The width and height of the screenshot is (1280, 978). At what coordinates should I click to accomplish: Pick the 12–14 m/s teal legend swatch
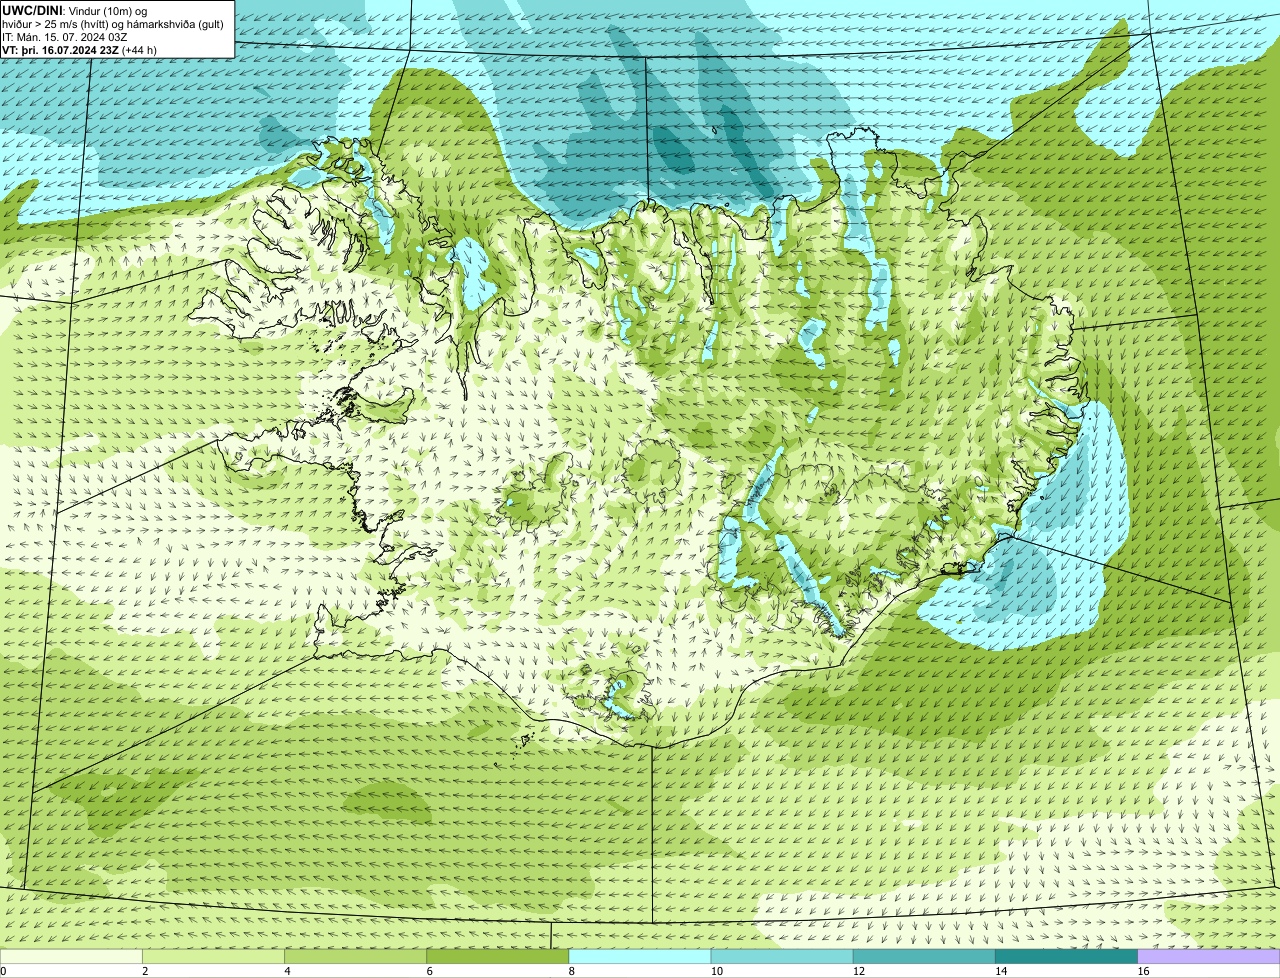[x=924, y=956]
